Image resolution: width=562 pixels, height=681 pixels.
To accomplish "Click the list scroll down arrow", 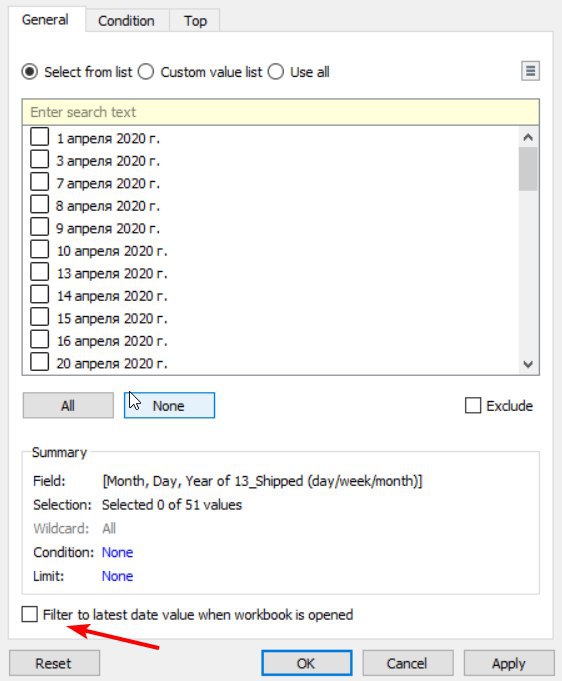I will point(528,364).
